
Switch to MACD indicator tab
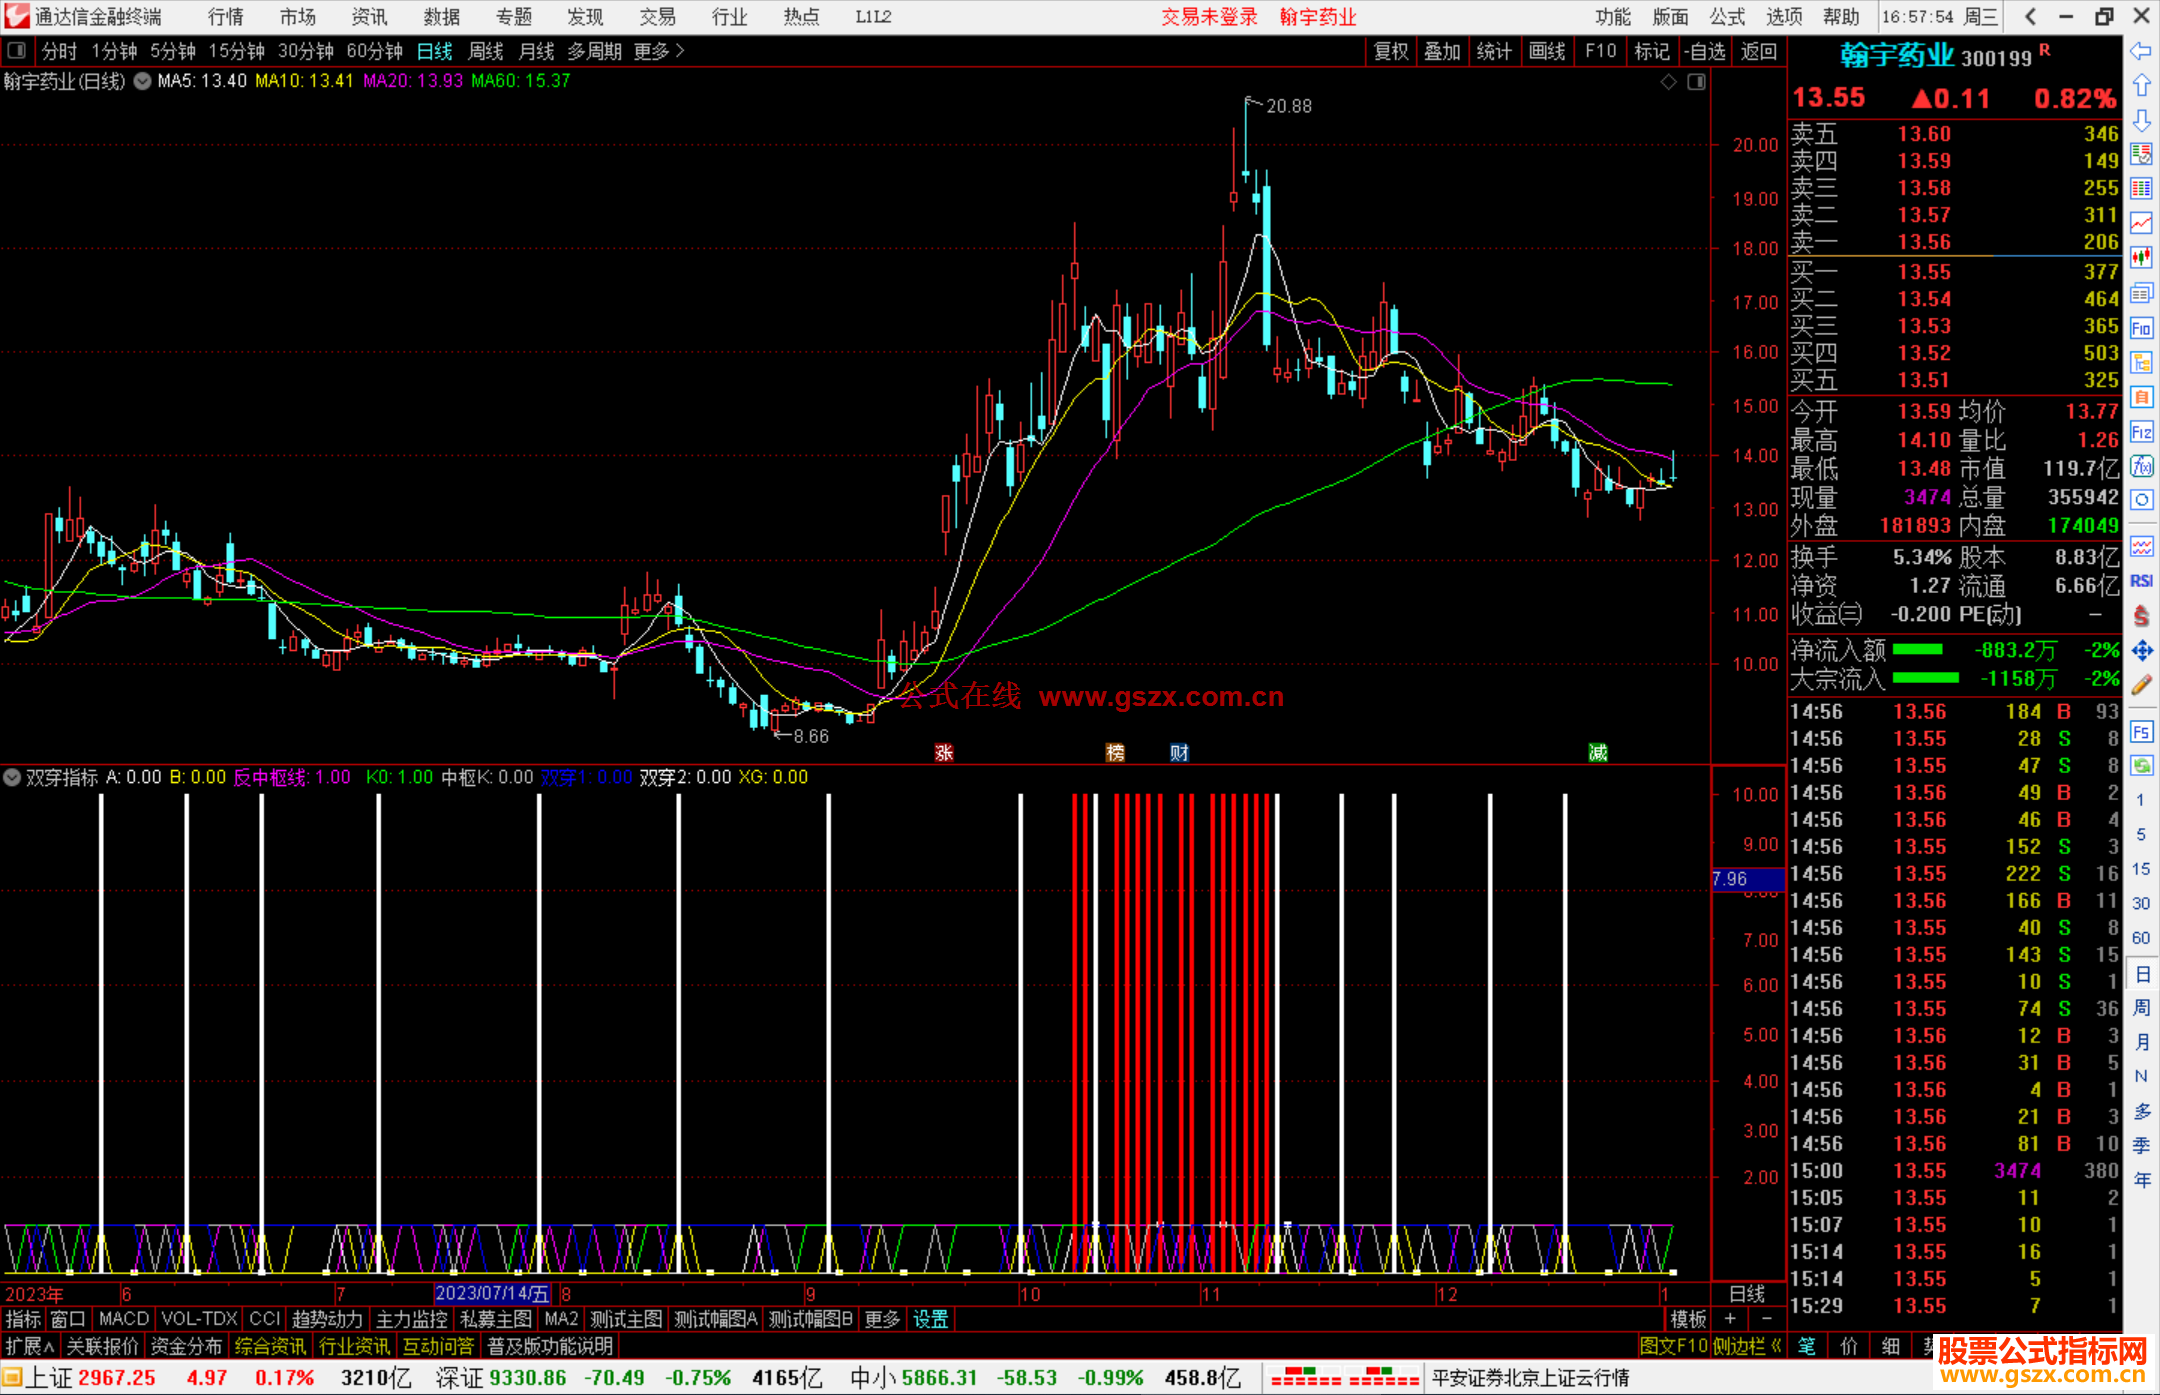click(x=124, y=1319)
